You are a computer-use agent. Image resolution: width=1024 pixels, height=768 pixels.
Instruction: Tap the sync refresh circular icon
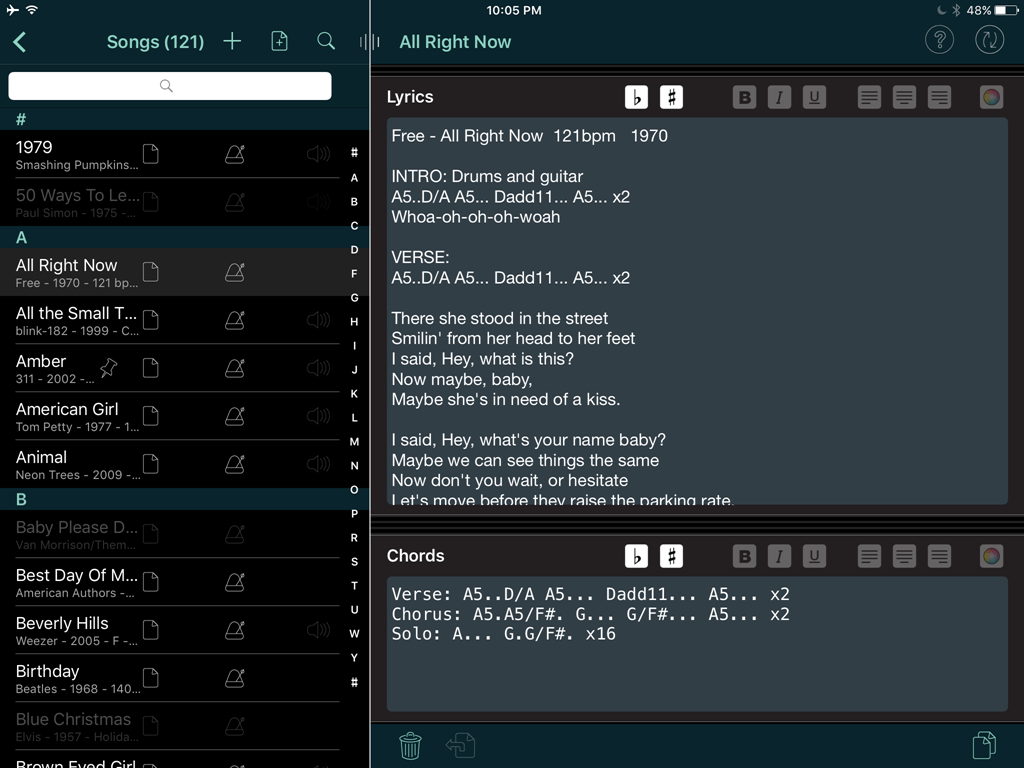click(989, 40)
